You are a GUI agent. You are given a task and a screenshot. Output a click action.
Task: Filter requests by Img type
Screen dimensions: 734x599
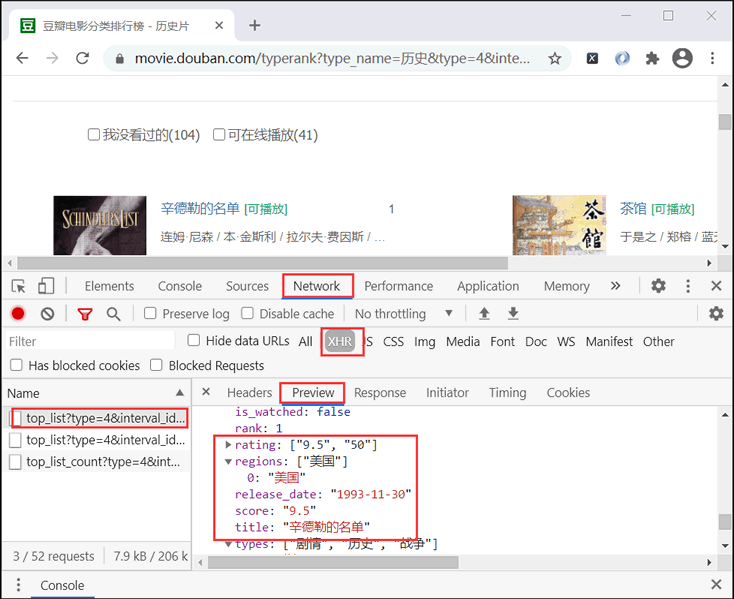click(x=425, y=342)
